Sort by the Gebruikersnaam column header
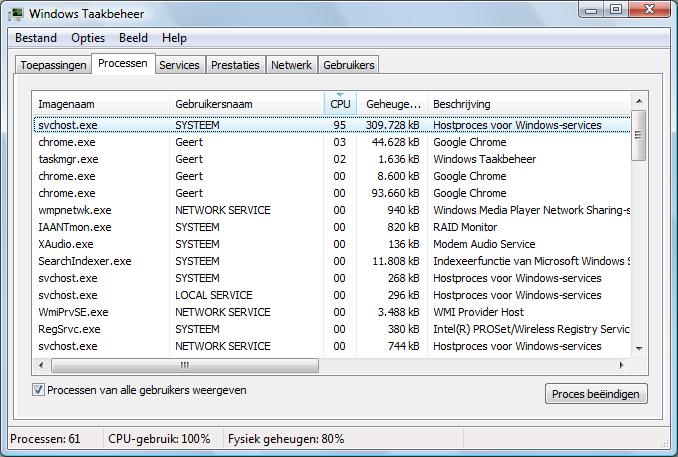 [246, 104]
